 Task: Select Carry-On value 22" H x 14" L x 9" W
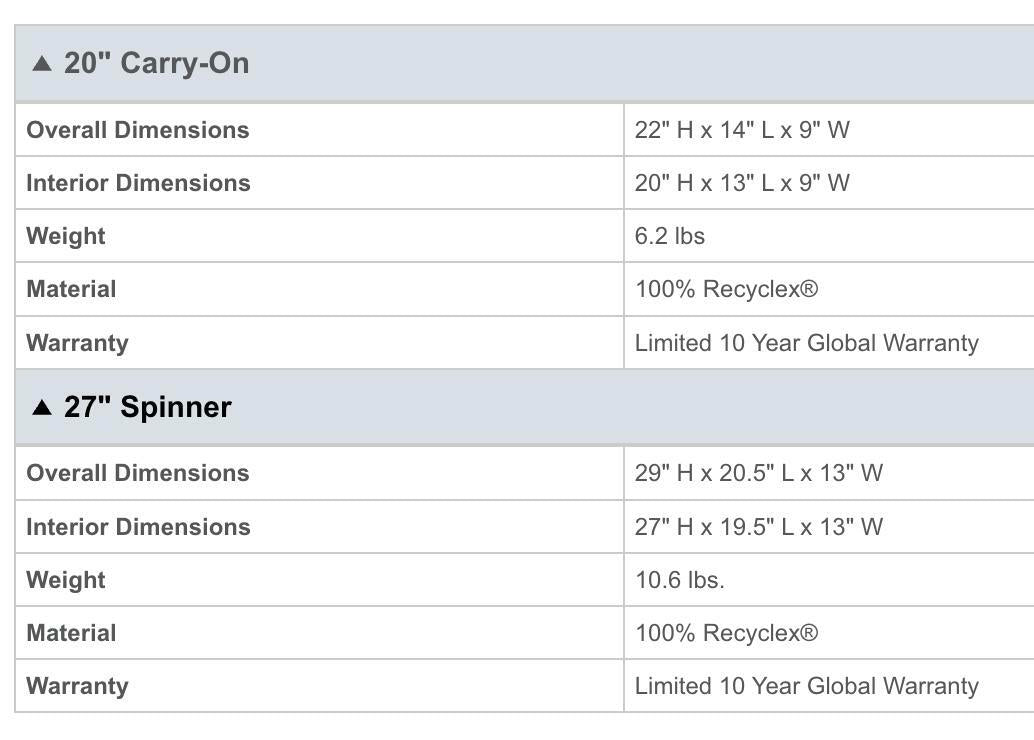coord(742,130)
